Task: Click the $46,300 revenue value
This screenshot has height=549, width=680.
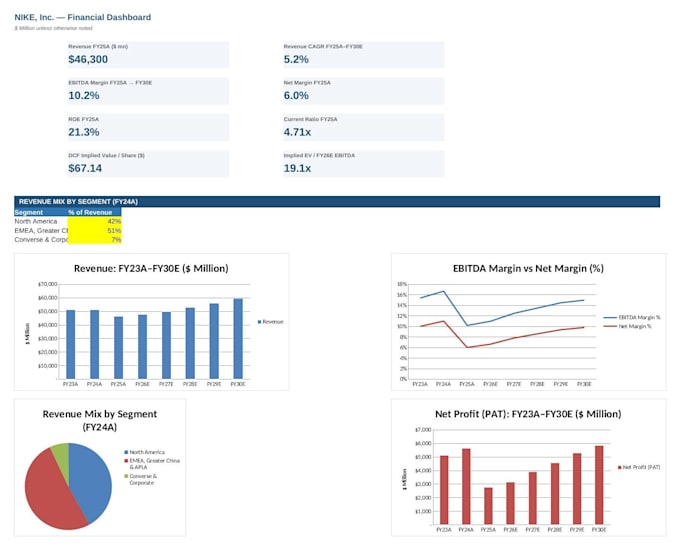Action: tap(88, 59)
